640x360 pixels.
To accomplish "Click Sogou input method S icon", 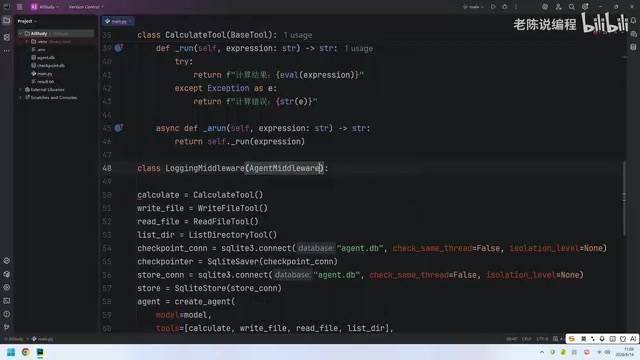I will pyautogui.click(x=572, y=339).
